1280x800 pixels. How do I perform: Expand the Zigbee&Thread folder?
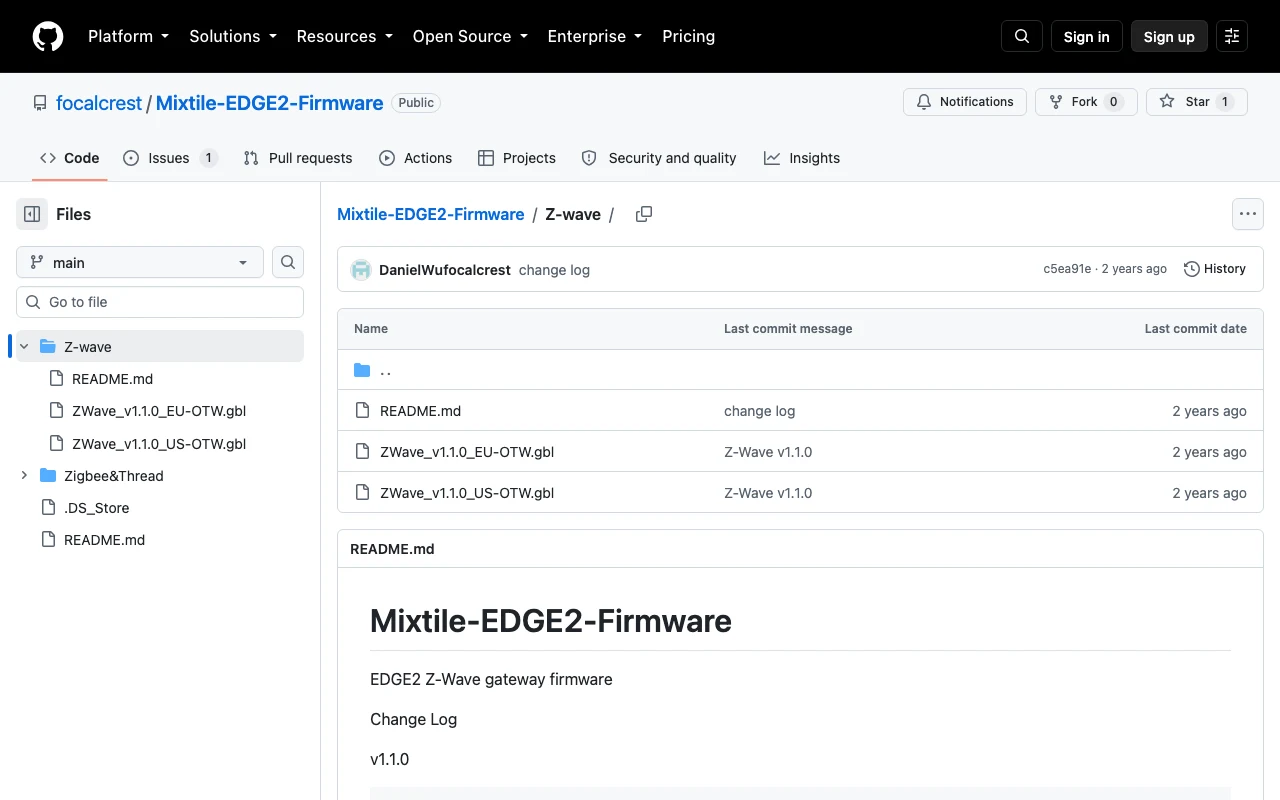pyautogui.click(x=24, y=476)
